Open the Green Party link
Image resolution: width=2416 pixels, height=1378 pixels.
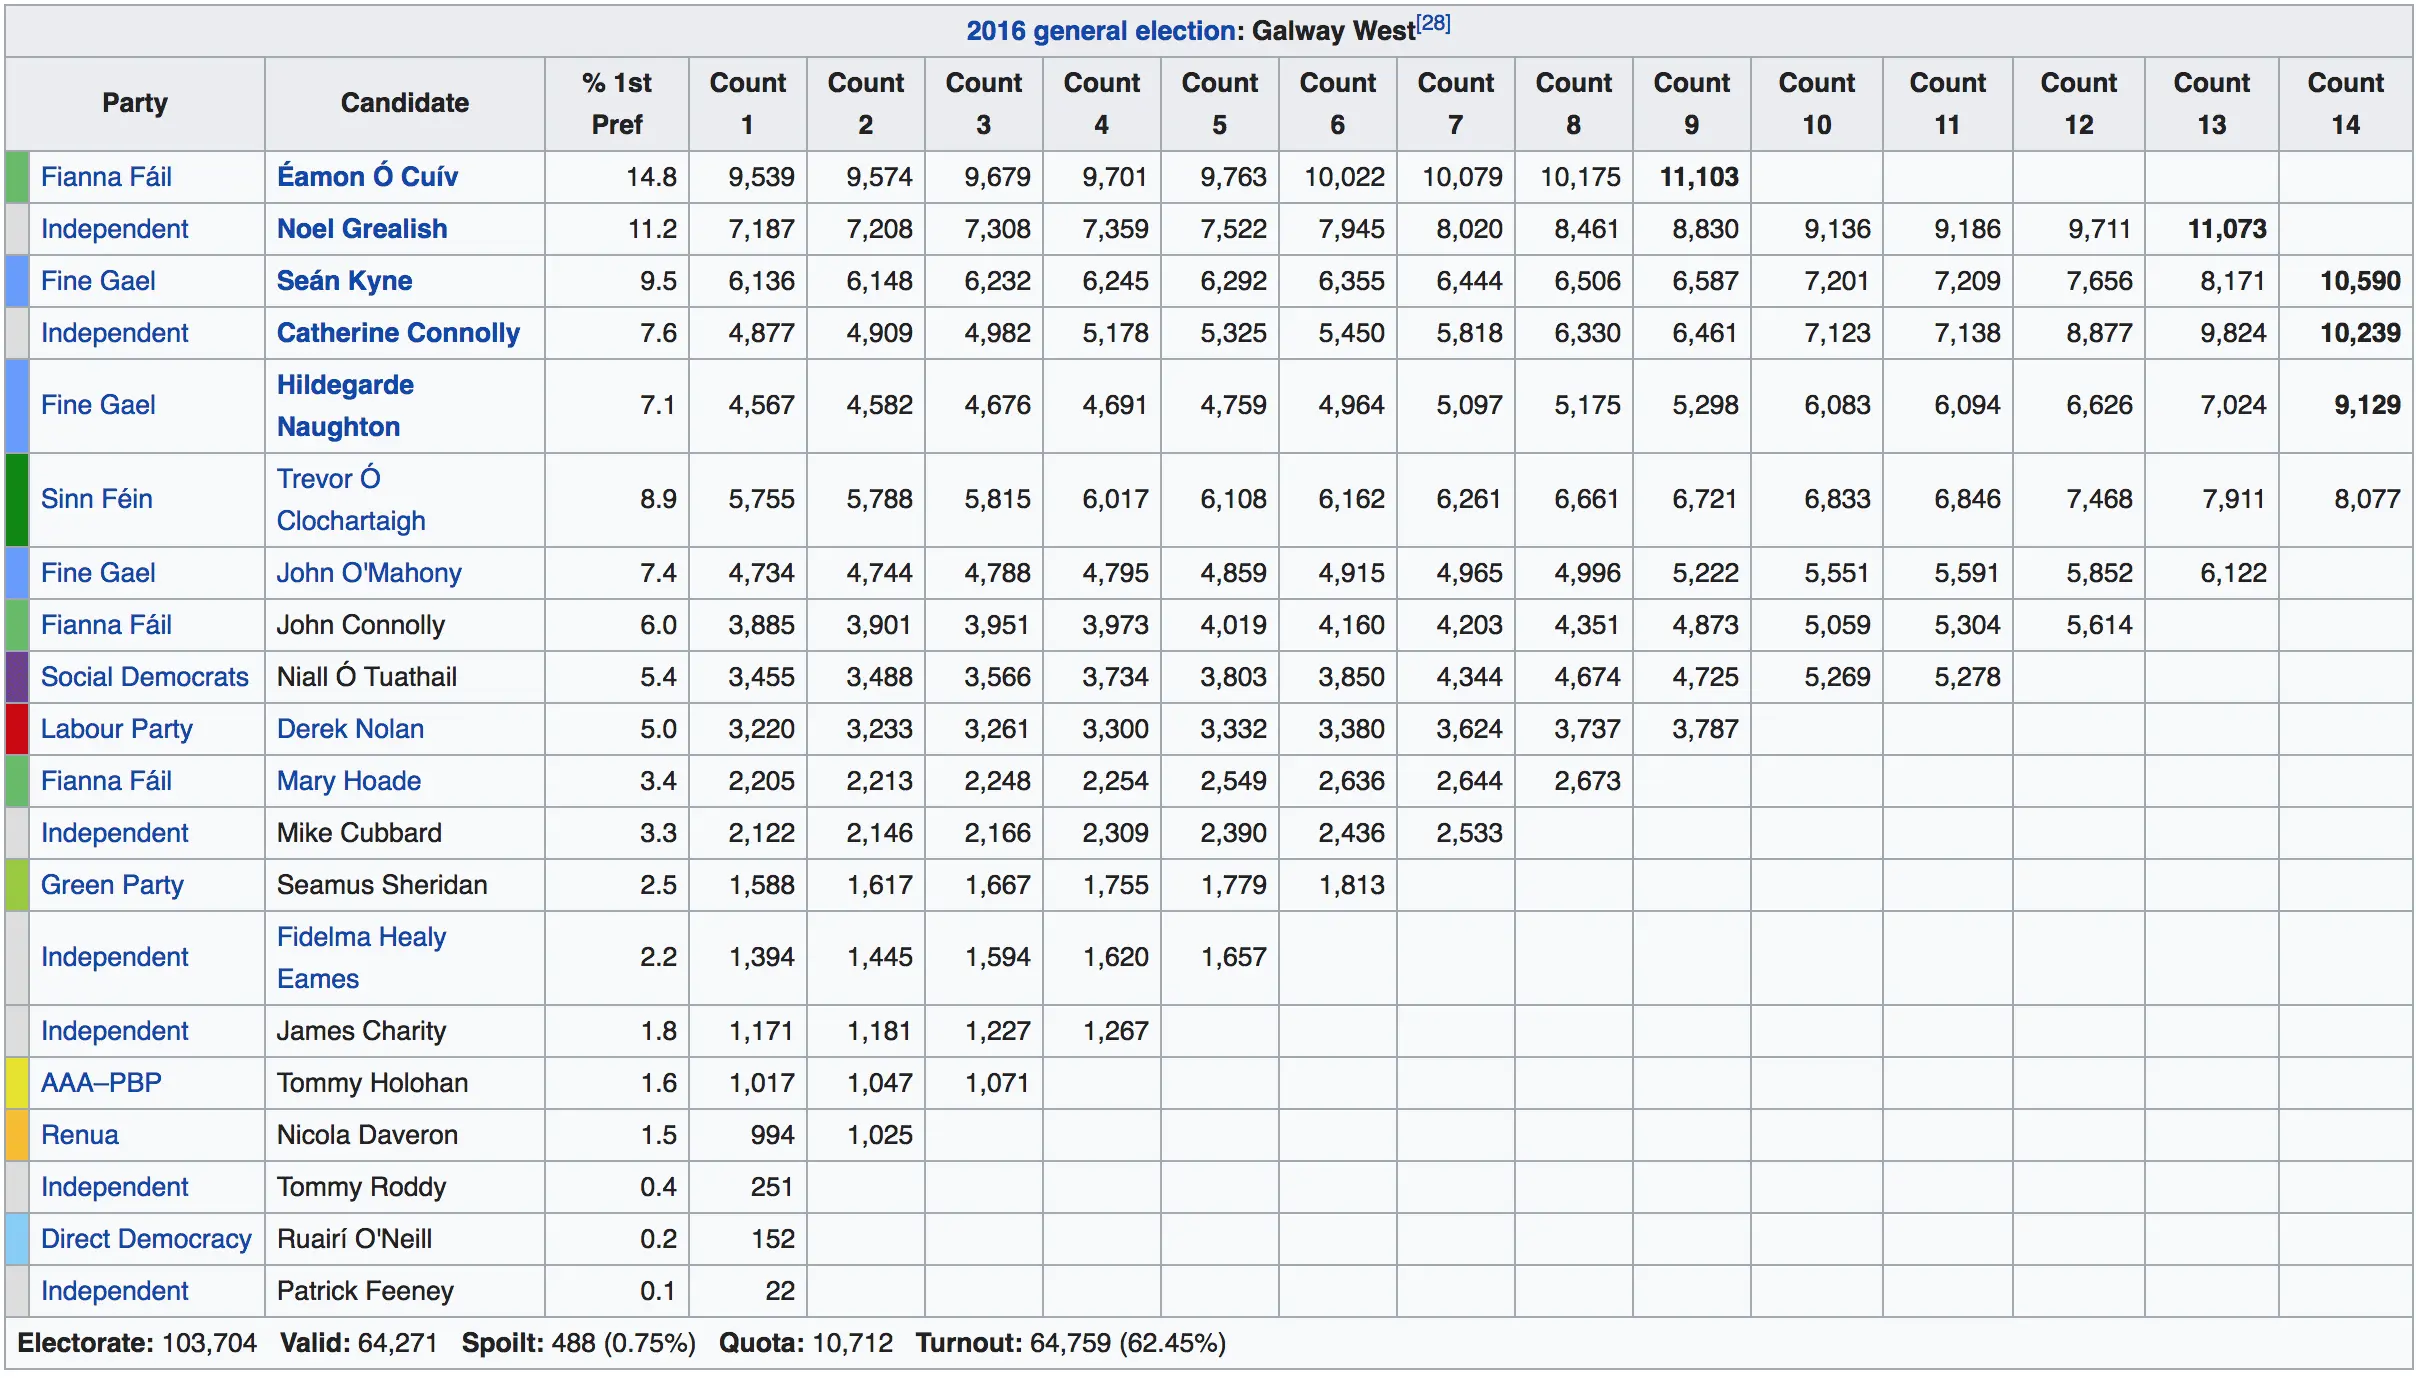pos(112,885)
